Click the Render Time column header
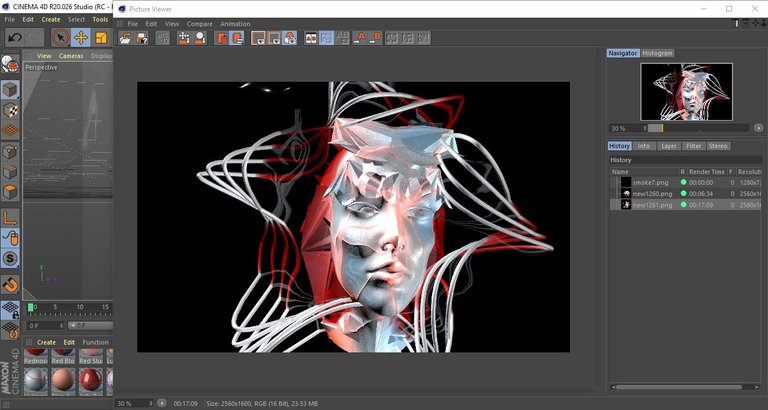The height and width of the screenshot is (410, 768). point(706,172)
